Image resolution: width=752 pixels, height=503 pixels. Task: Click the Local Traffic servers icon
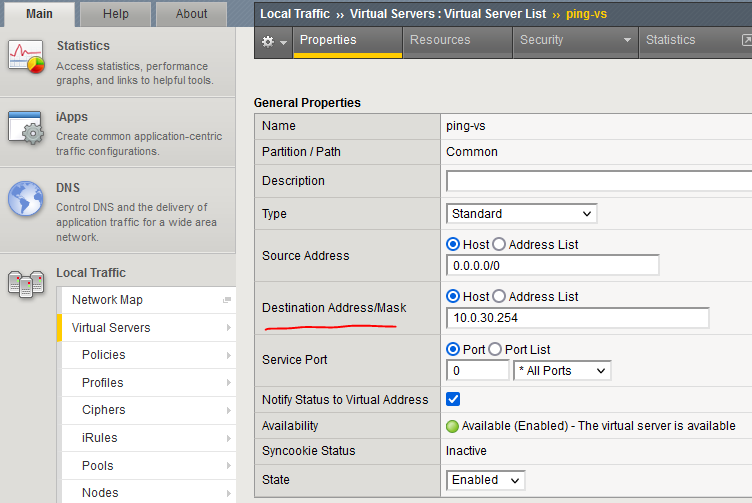click(25, 282)
